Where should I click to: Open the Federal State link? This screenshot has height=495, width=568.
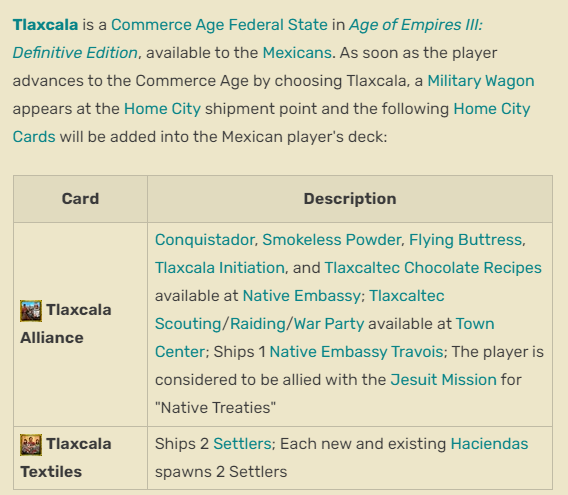278,25
